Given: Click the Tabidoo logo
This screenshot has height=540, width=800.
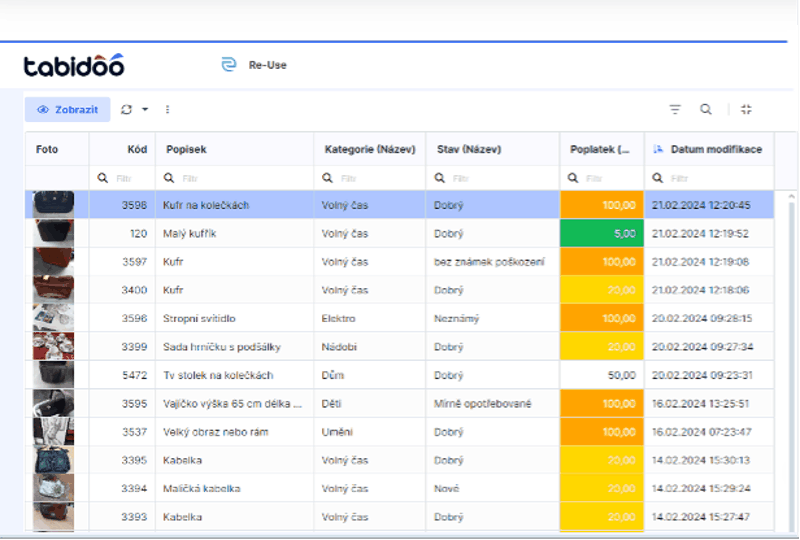Looking at the screenshot, I should 74,66.
